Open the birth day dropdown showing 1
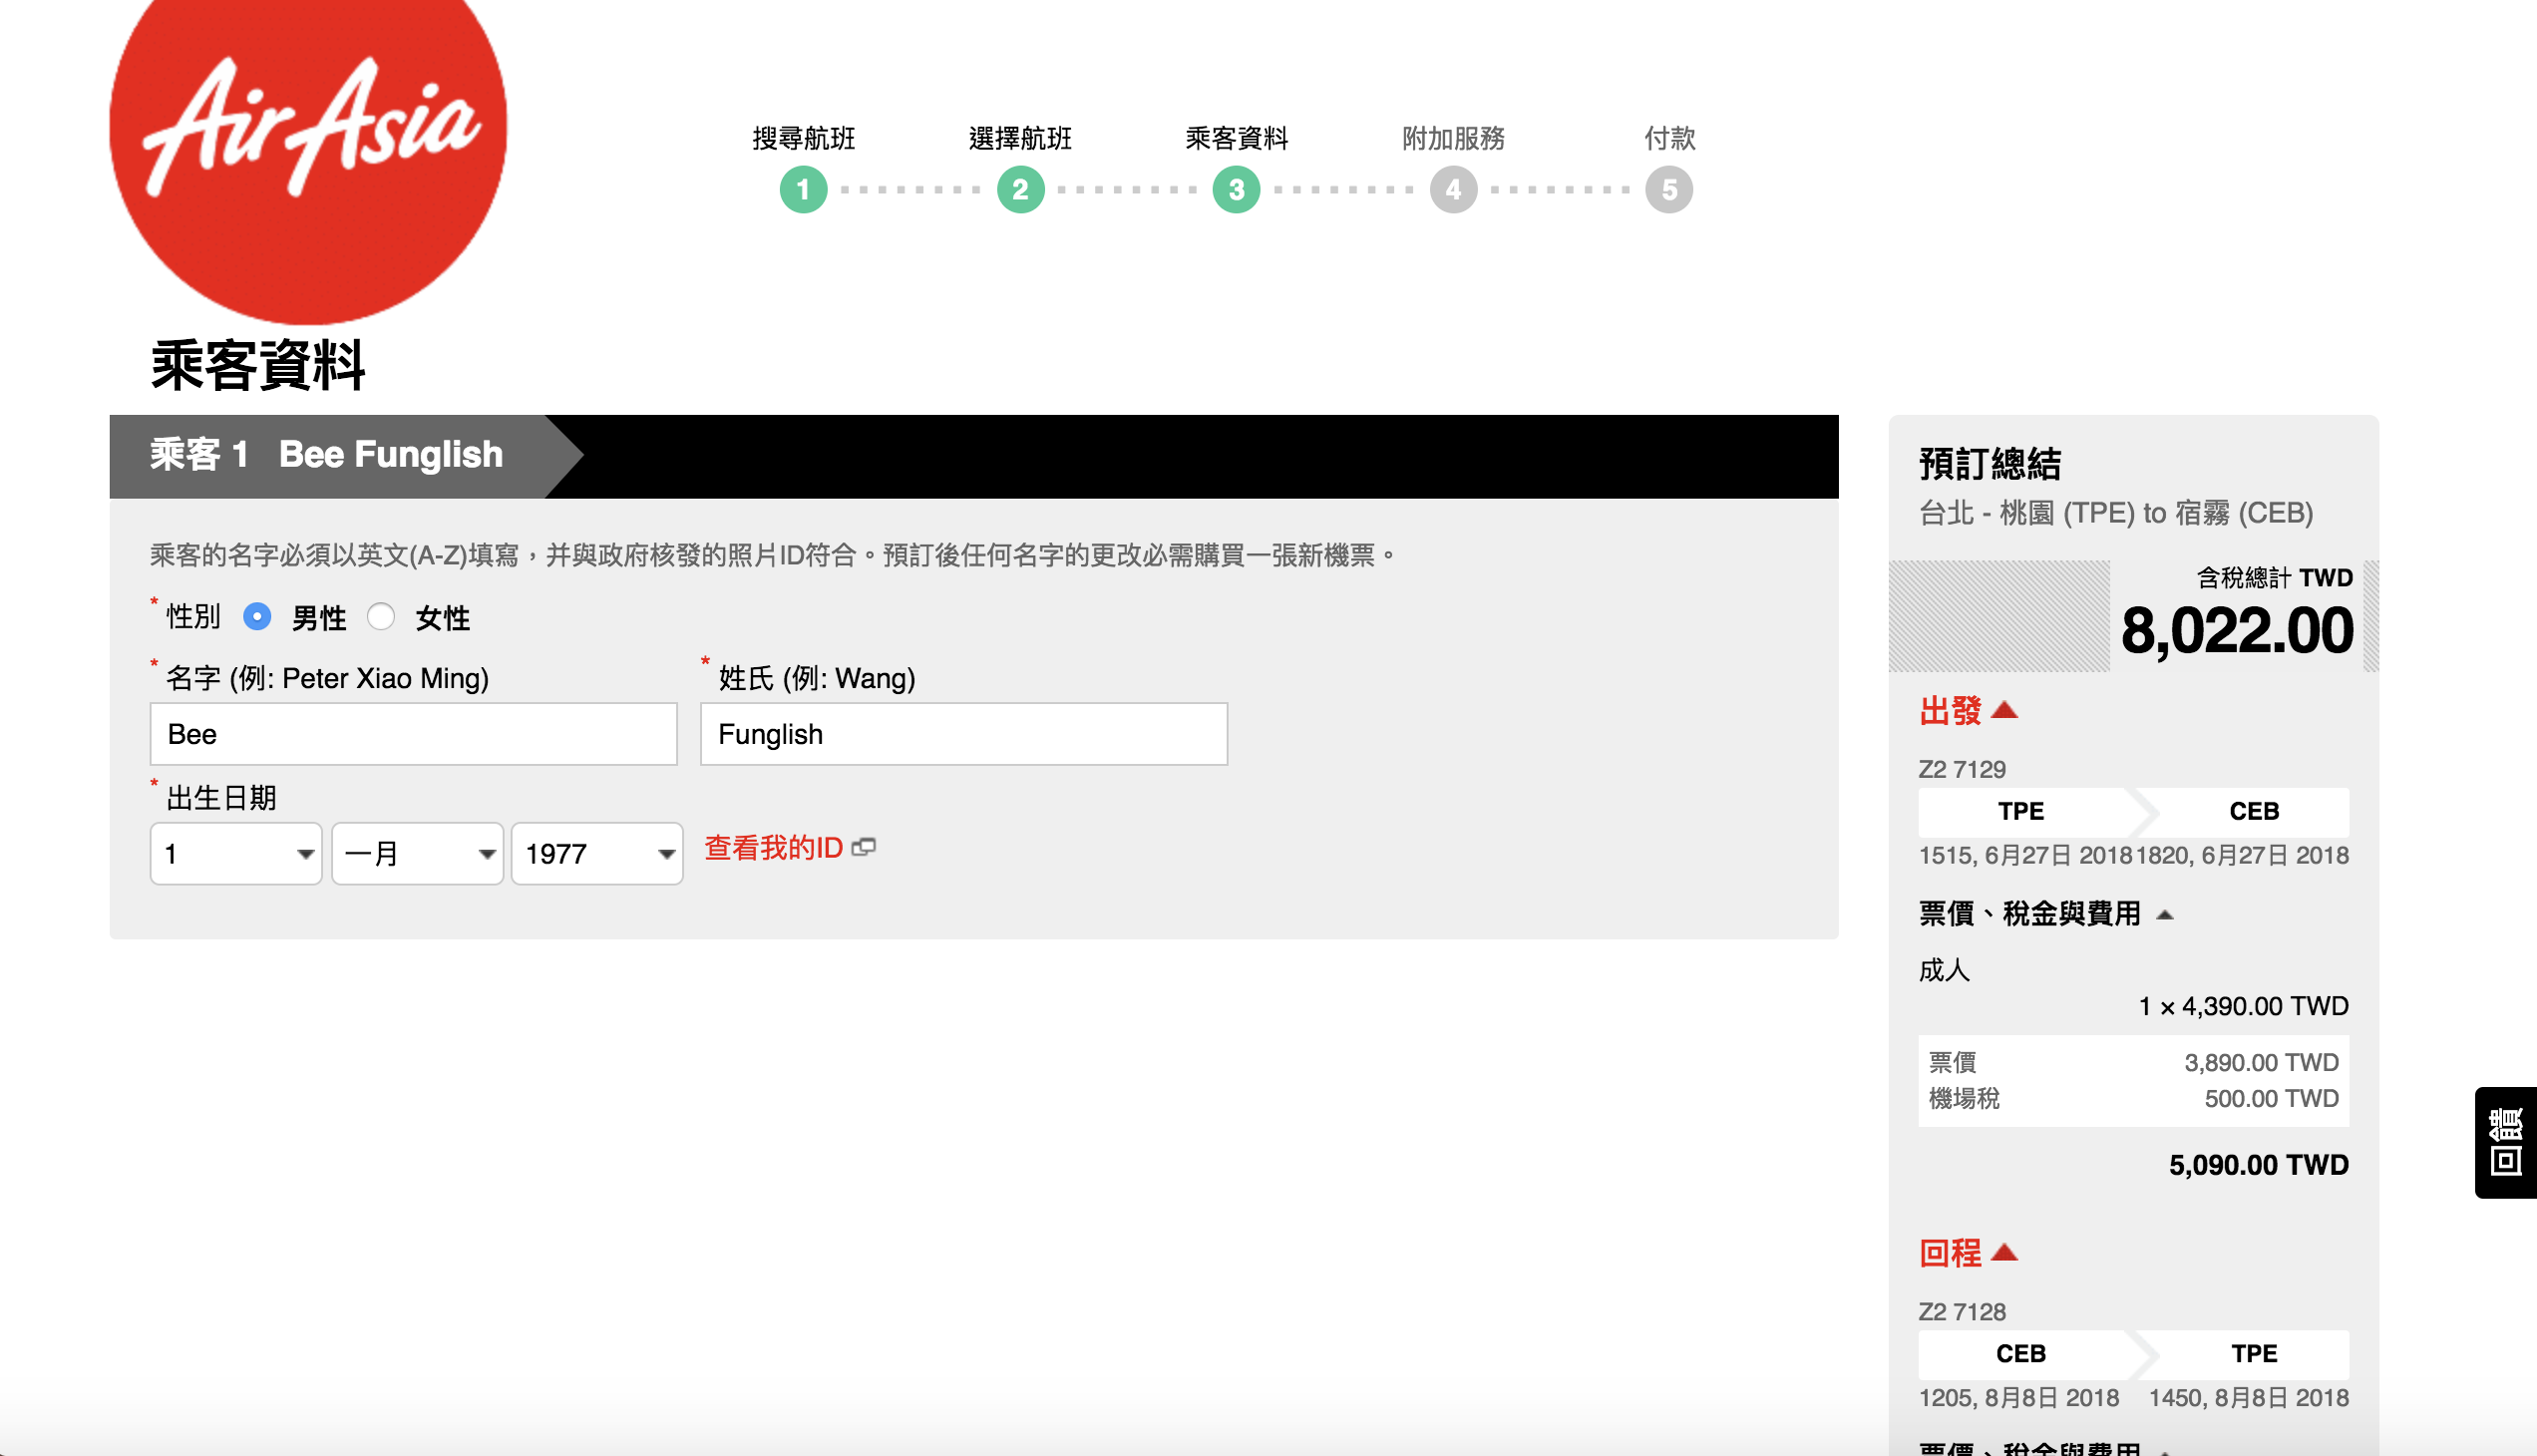The width and height of the screenshot is (2537, 1456). click(236, 853)
